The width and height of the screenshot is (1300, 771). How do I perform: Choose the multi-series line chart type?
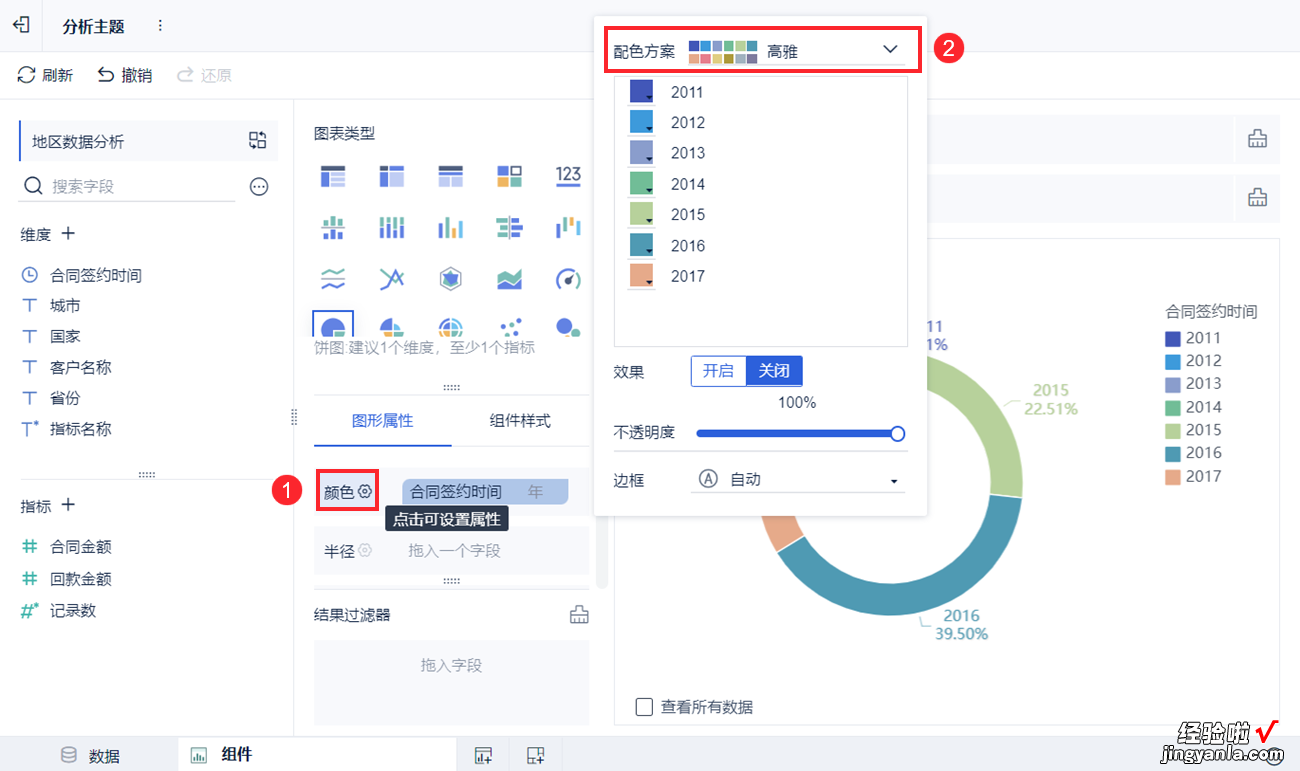pos(392,278)
